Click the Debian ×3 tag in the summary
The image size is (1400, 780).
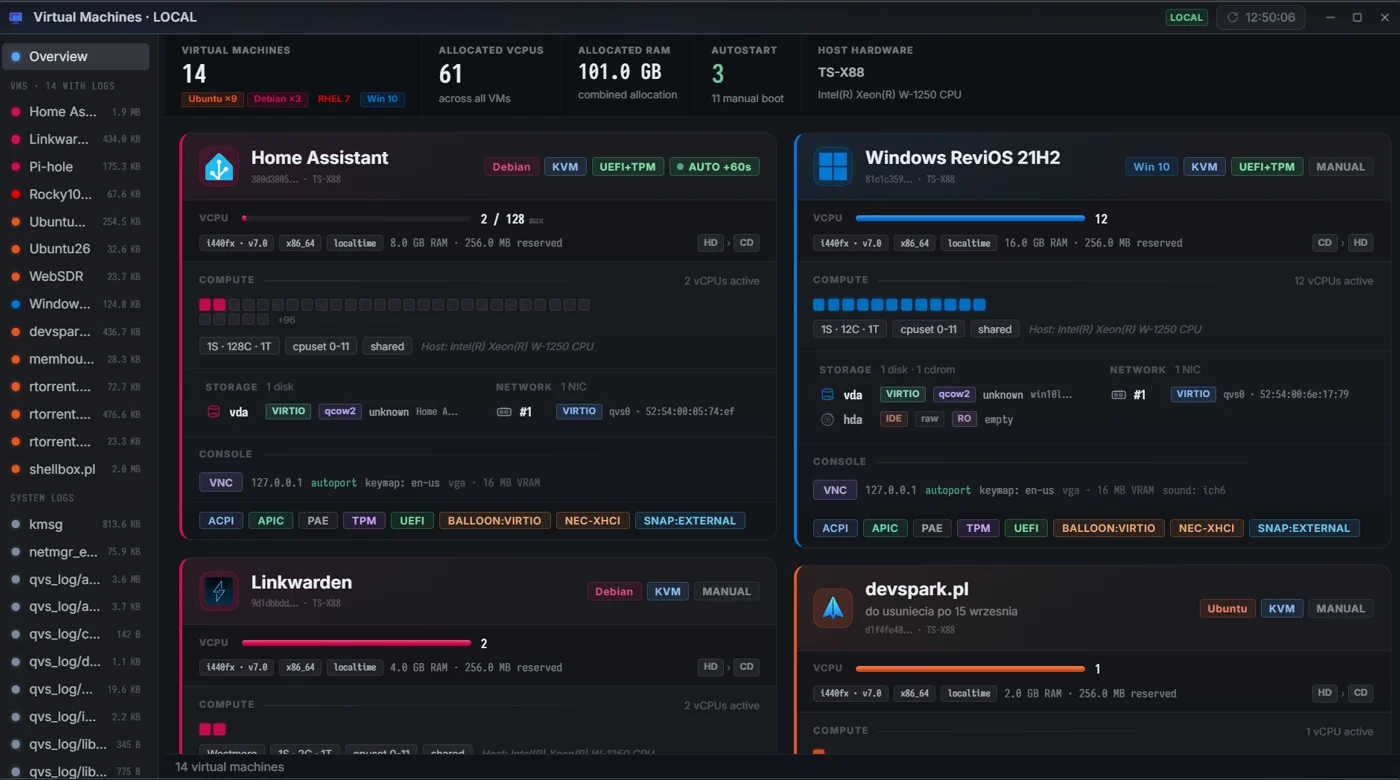click(x=277, y=99)
